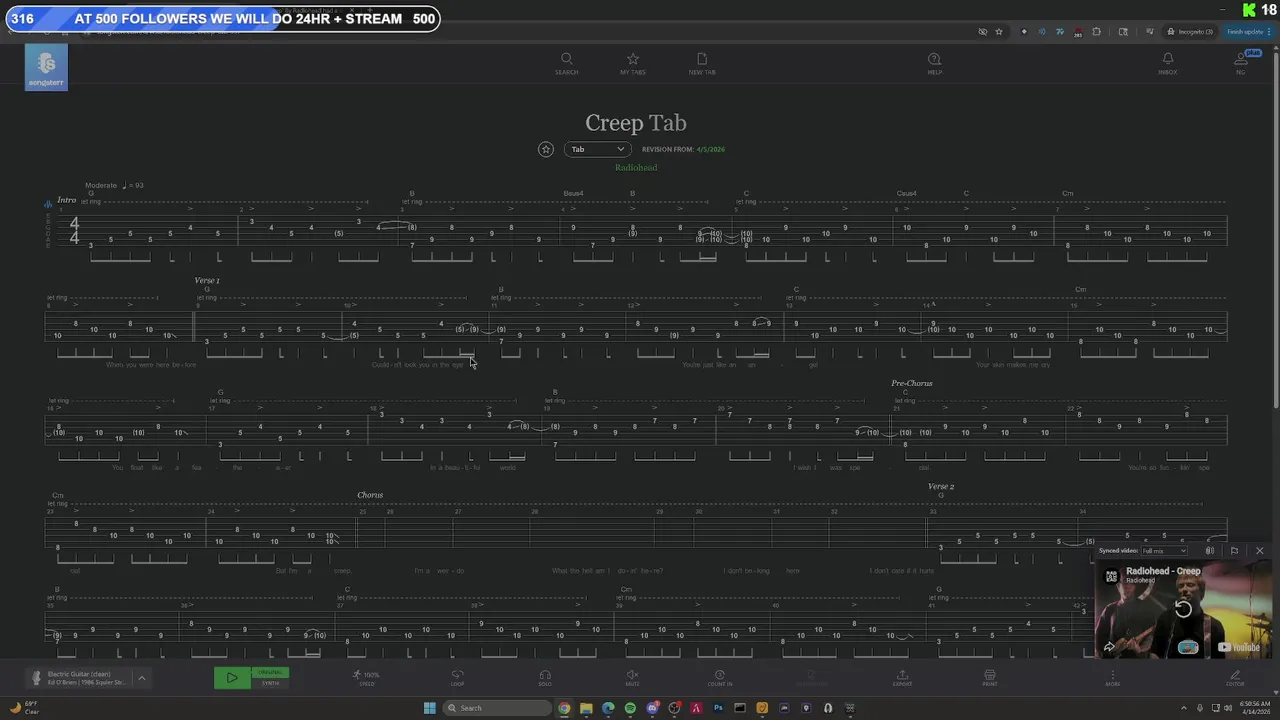Jump to the Verse 2 section marker
The height and width of the screenshot is (720, 1280).
[941, 486]
